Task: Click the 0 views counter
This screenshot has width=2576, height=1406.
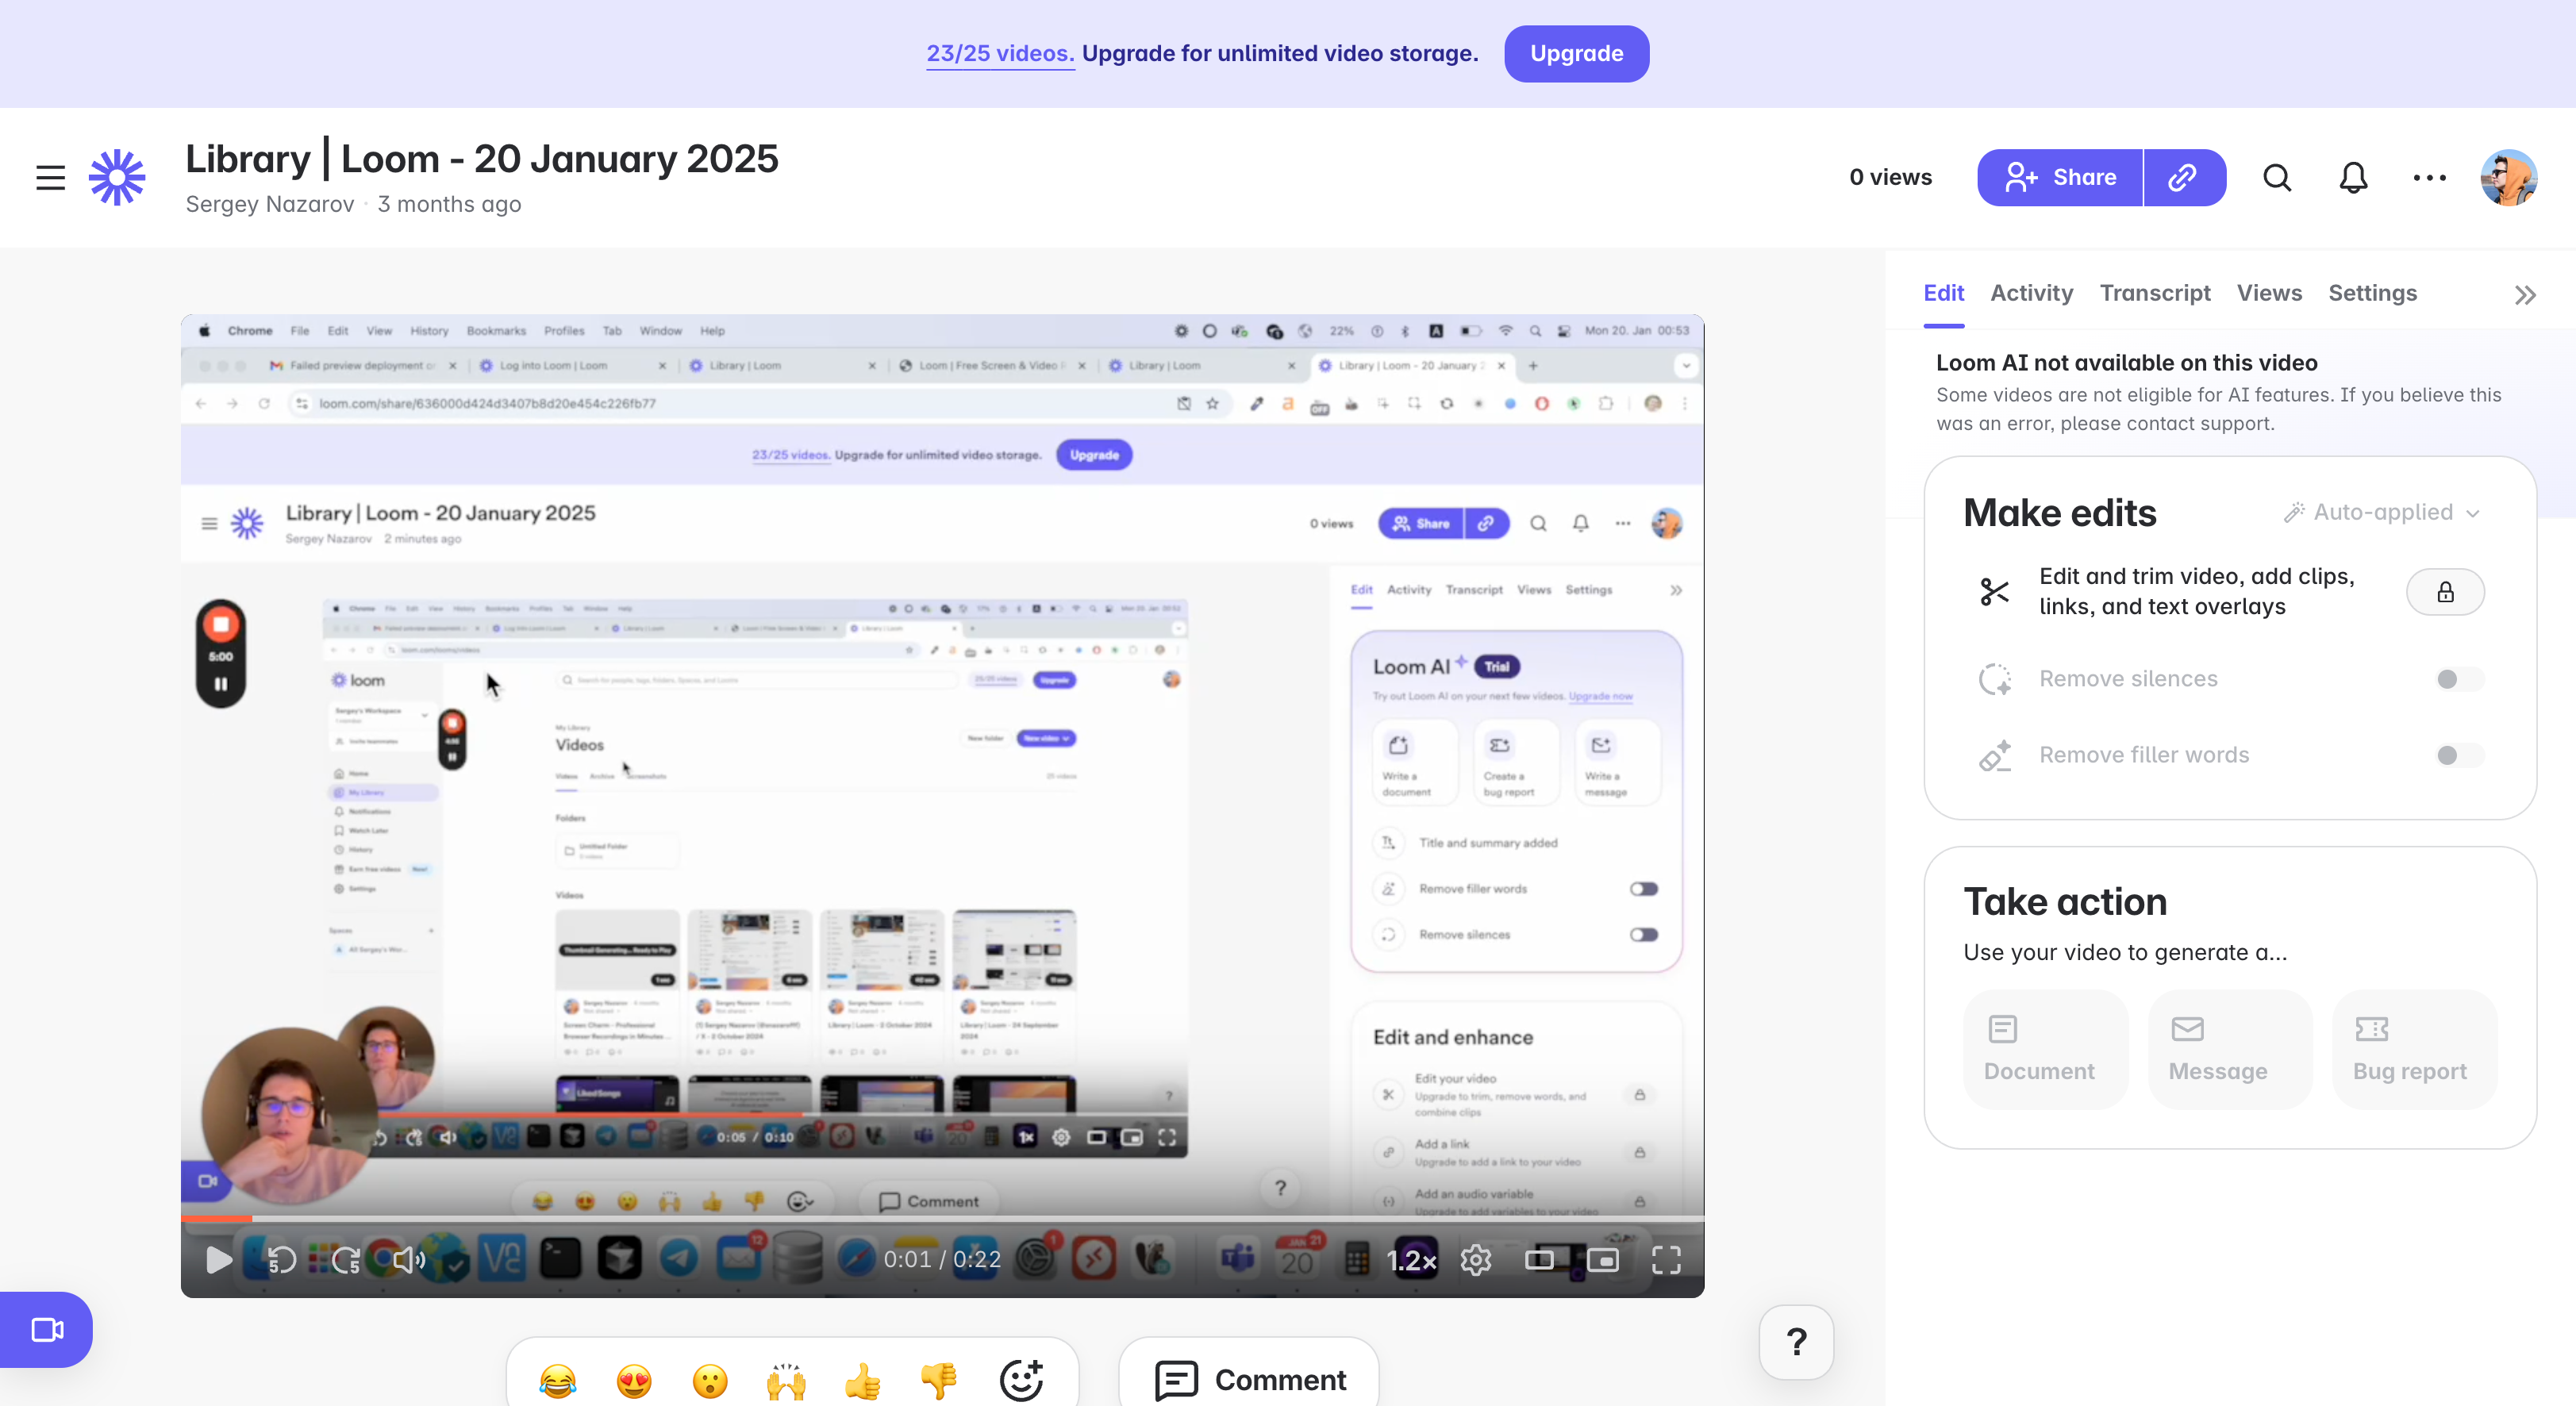Action: [1890, 178]
